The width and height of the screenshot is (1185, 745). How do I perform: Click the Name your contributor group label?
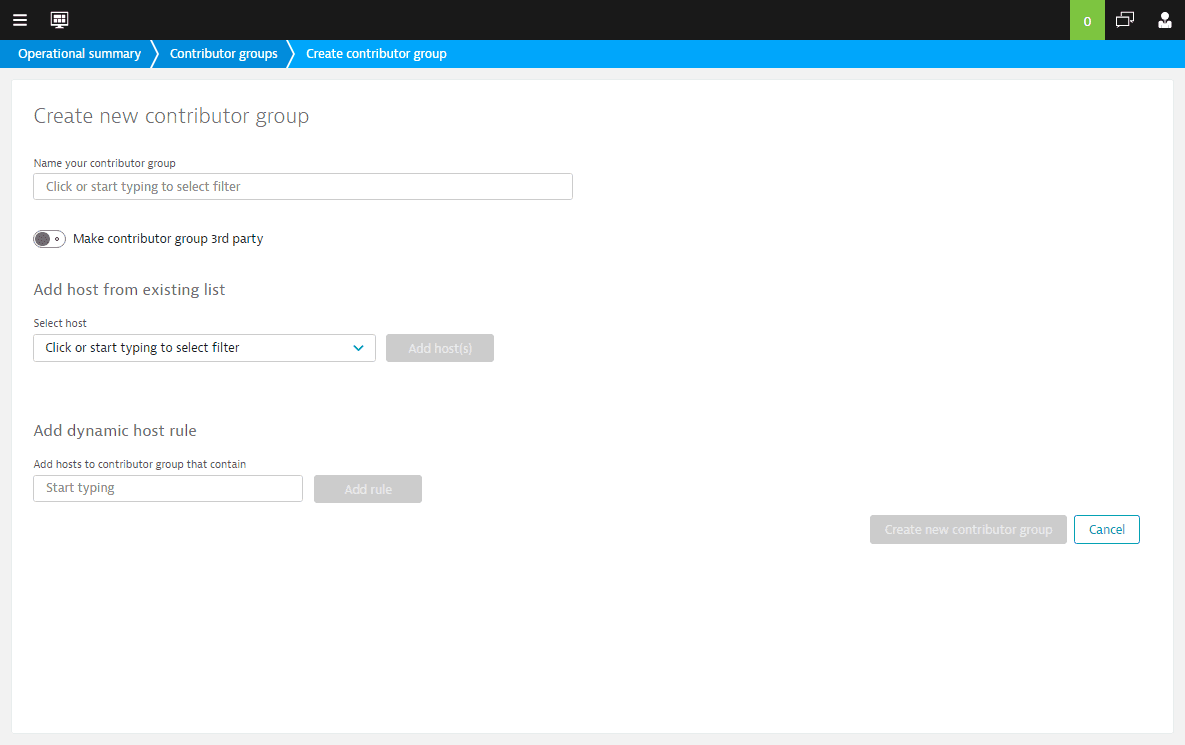point(104,163)
